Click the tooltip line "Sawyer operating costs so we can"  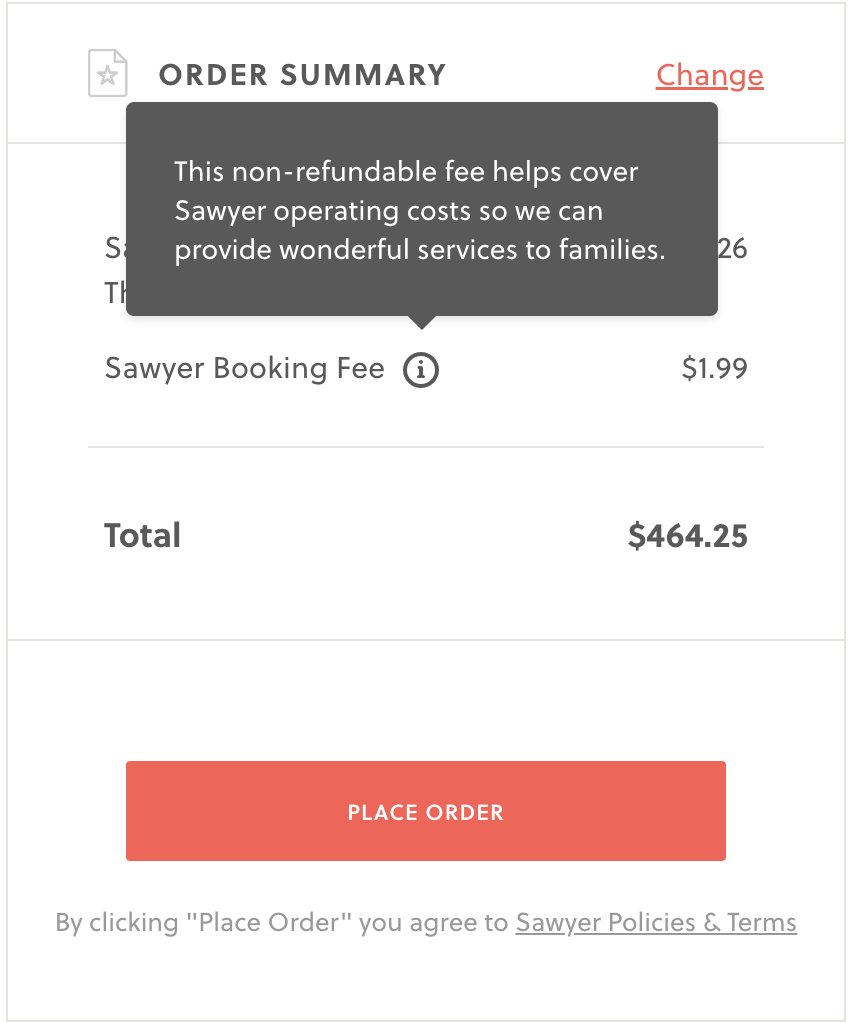tap(388, 211)
